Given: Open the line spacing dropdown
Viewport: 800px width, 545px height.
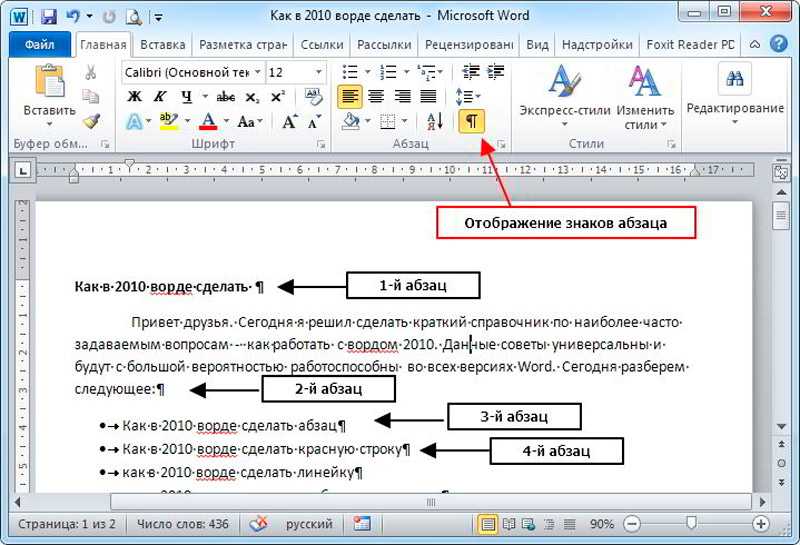Looking at the screenshot, I should coord(467,96).
